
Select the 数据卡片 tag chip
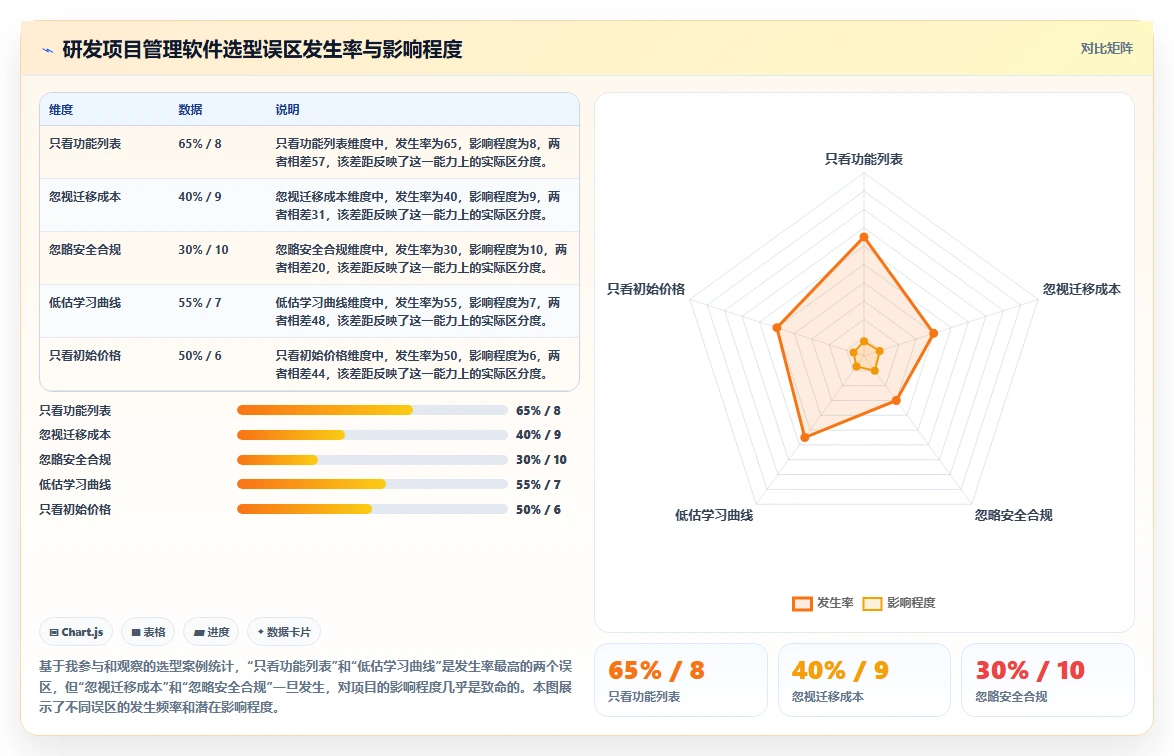(284, 632)
